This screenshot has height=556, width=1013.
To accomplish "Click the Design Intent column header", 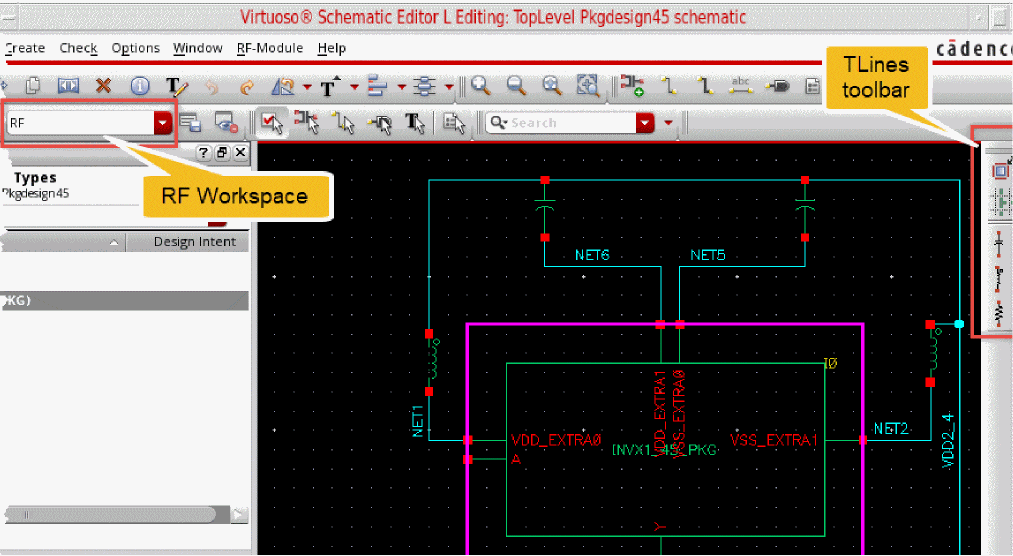I will click(194, 242).
